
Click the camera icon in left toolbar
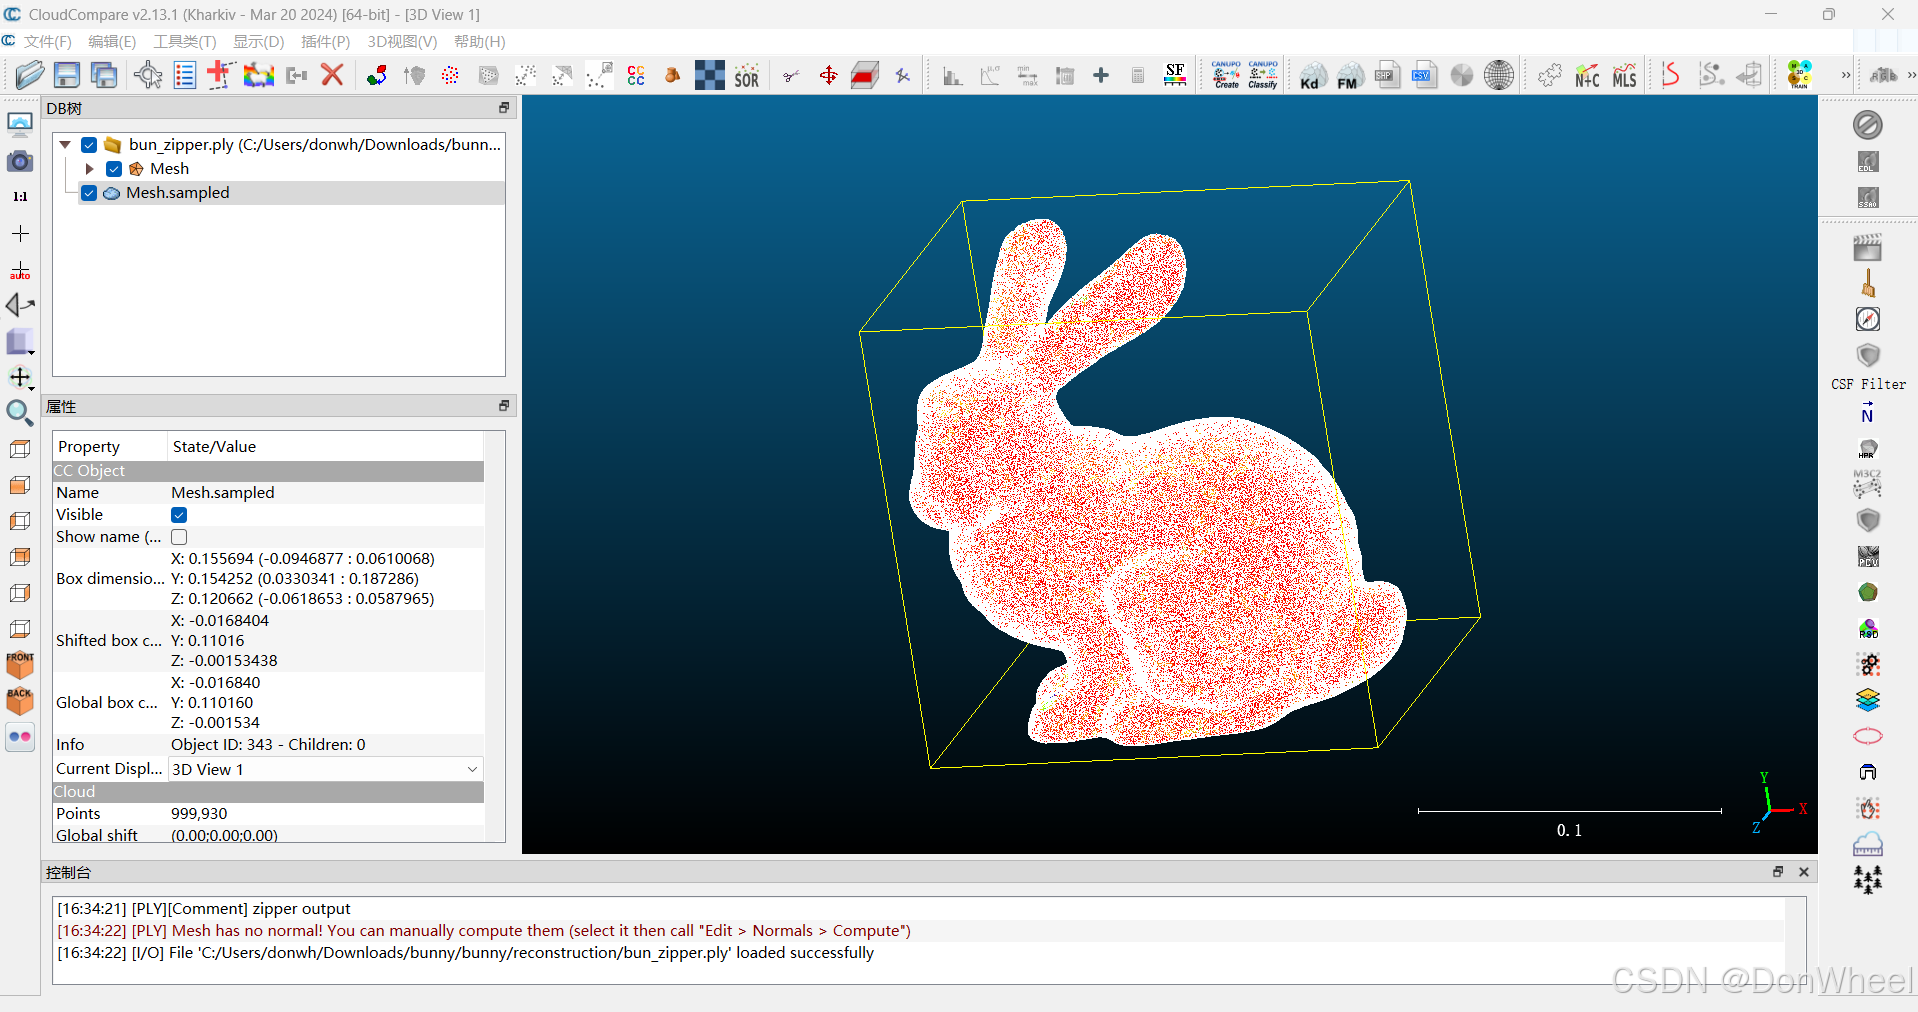point(20,161)
